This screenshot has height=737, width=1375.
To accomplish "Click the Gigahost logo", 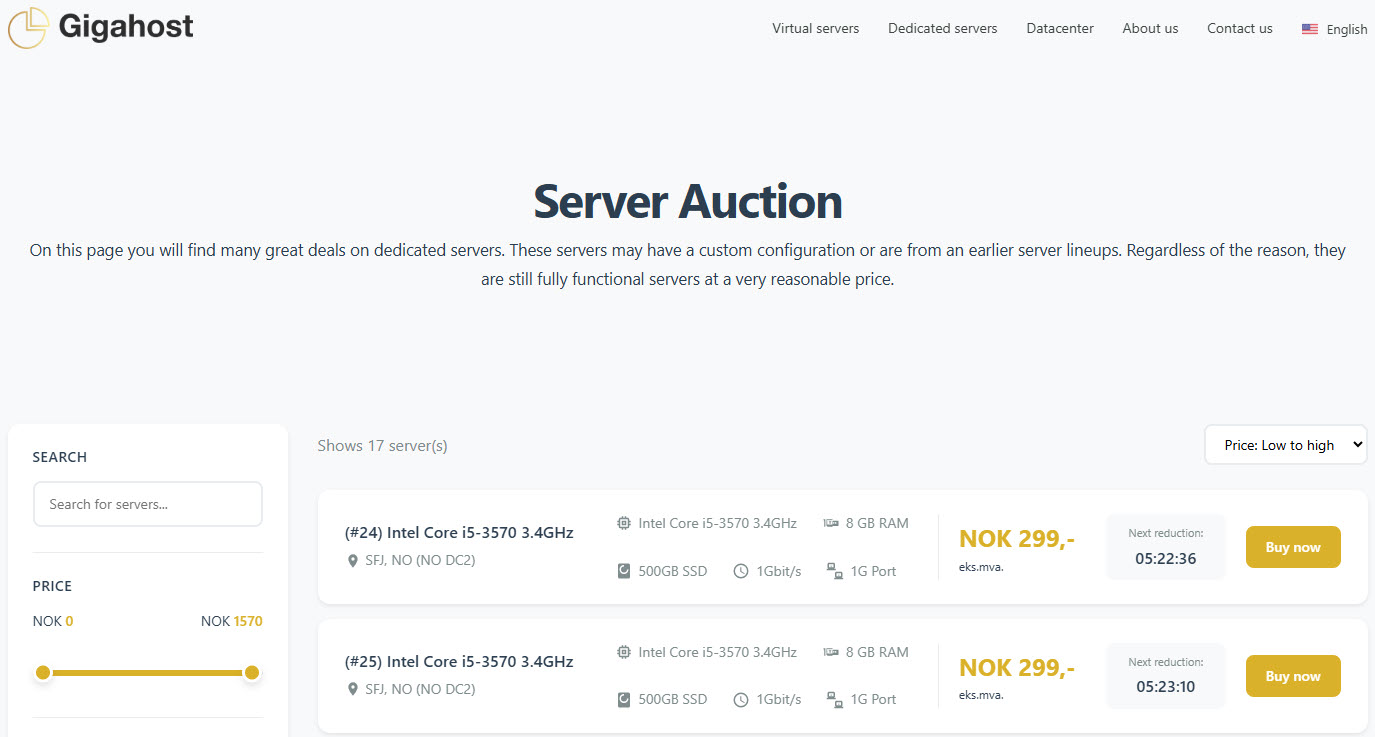I will (100, 27).
